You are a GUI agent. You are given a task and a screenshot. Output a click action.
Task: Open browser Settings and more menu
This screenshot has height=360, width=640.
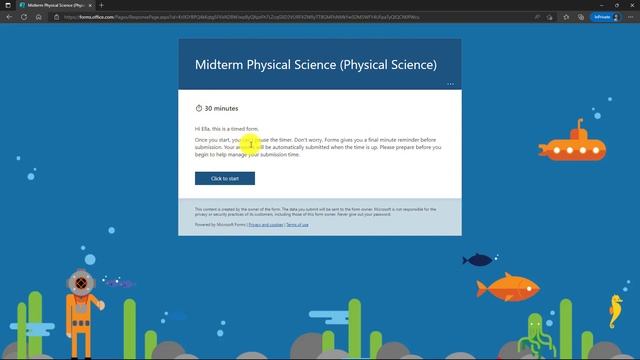(631, 17)
